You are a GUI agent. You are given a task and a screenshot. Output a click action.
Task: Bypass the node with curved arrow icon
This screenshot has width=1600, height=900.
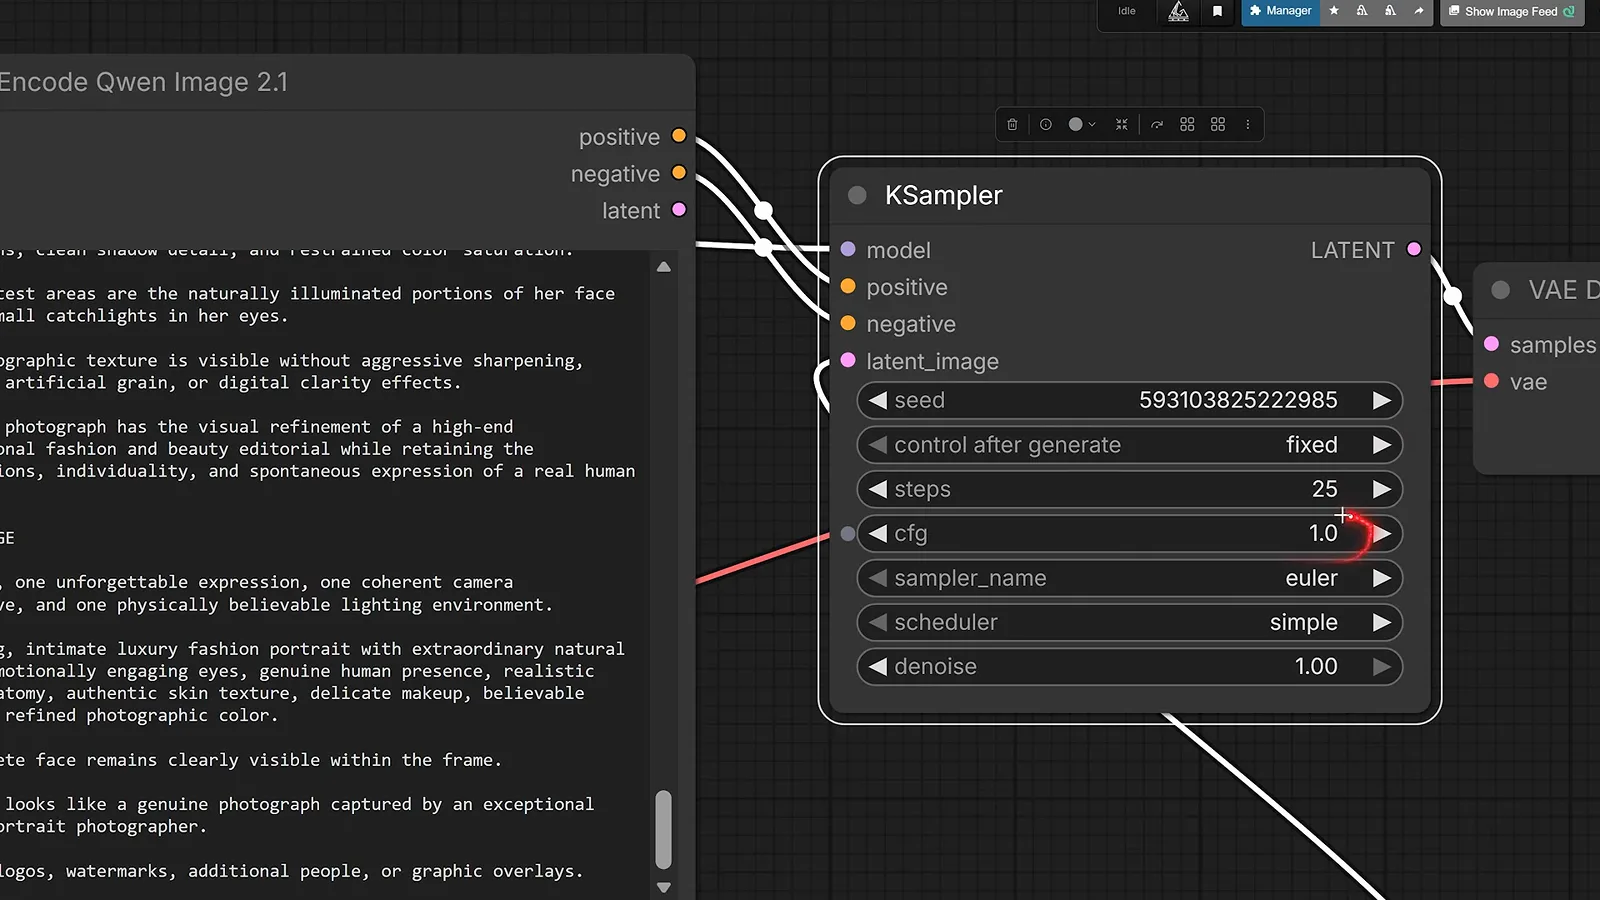pos(1157,125)
